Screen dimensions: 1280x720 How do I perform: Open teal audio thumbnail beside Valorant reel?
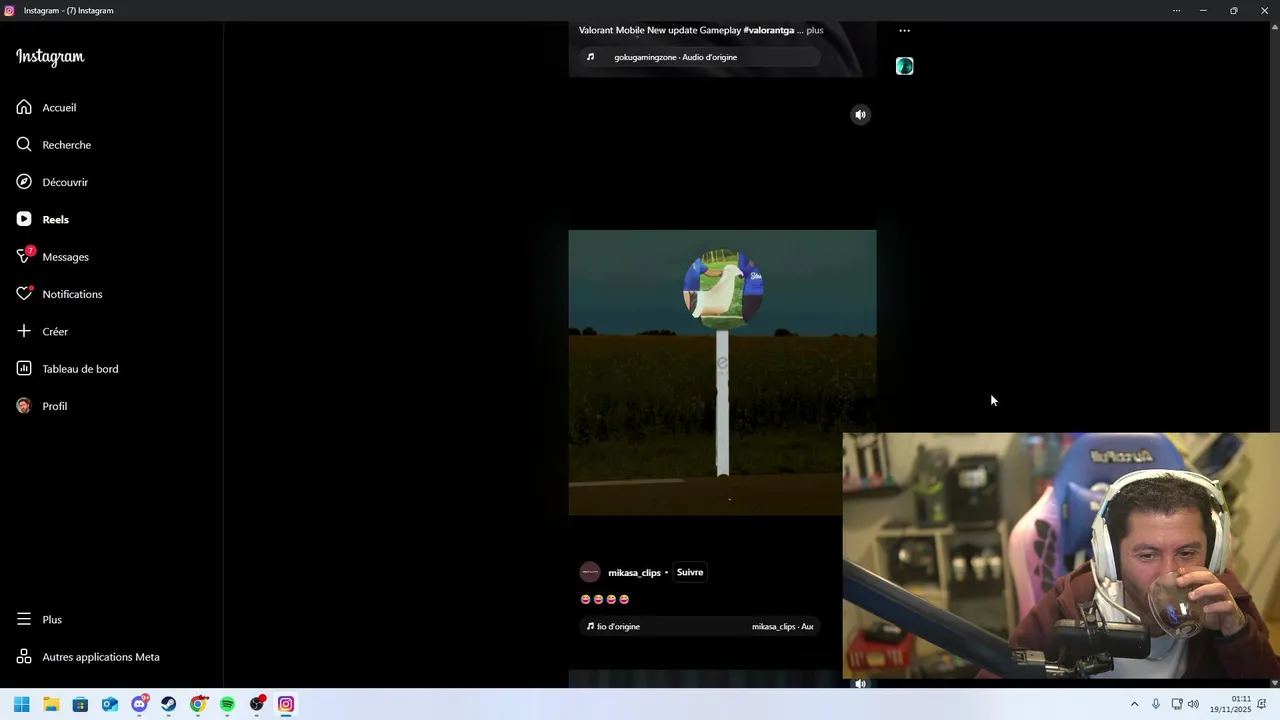point(905,66)
